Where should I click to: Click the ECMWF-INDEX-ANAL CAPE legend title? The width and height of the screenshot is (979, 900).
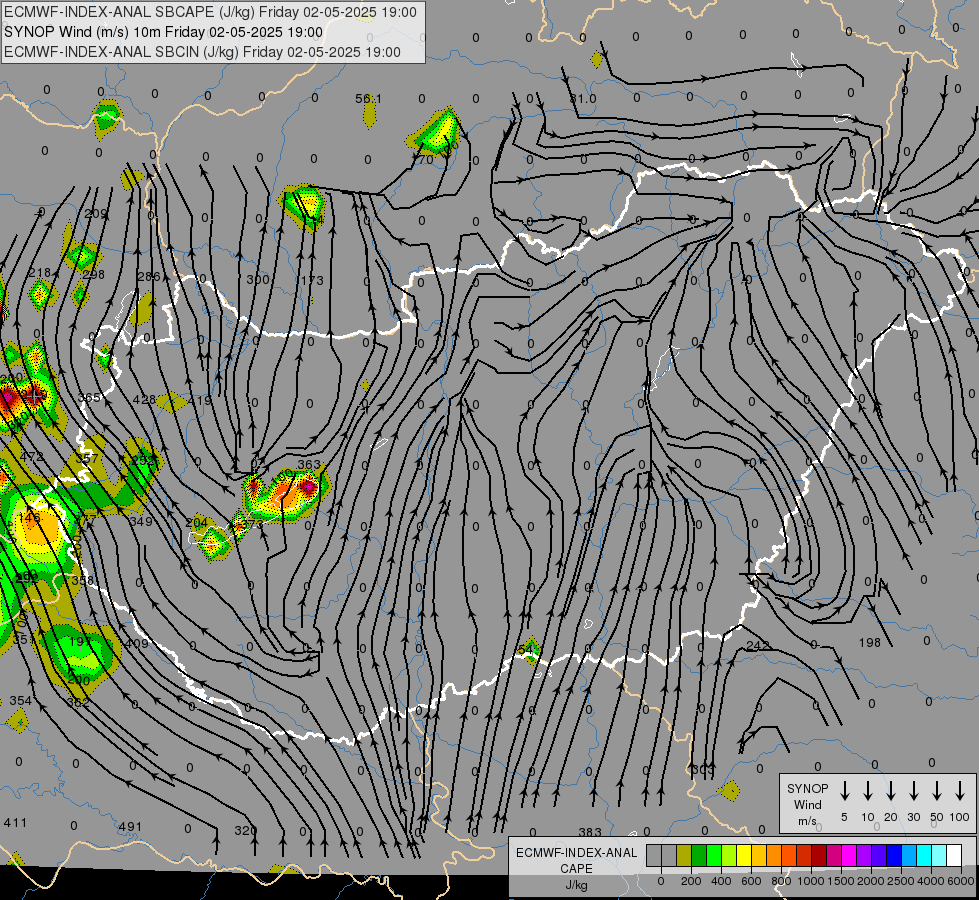click(576, 861)
